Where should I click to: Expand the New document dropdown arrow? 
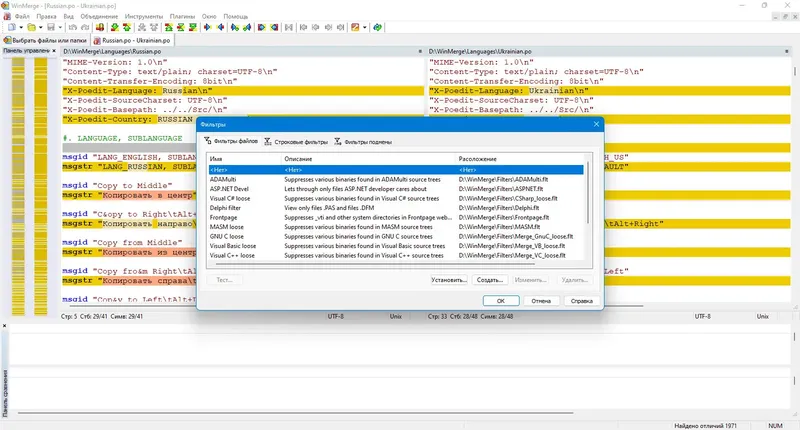pos(21,27)
